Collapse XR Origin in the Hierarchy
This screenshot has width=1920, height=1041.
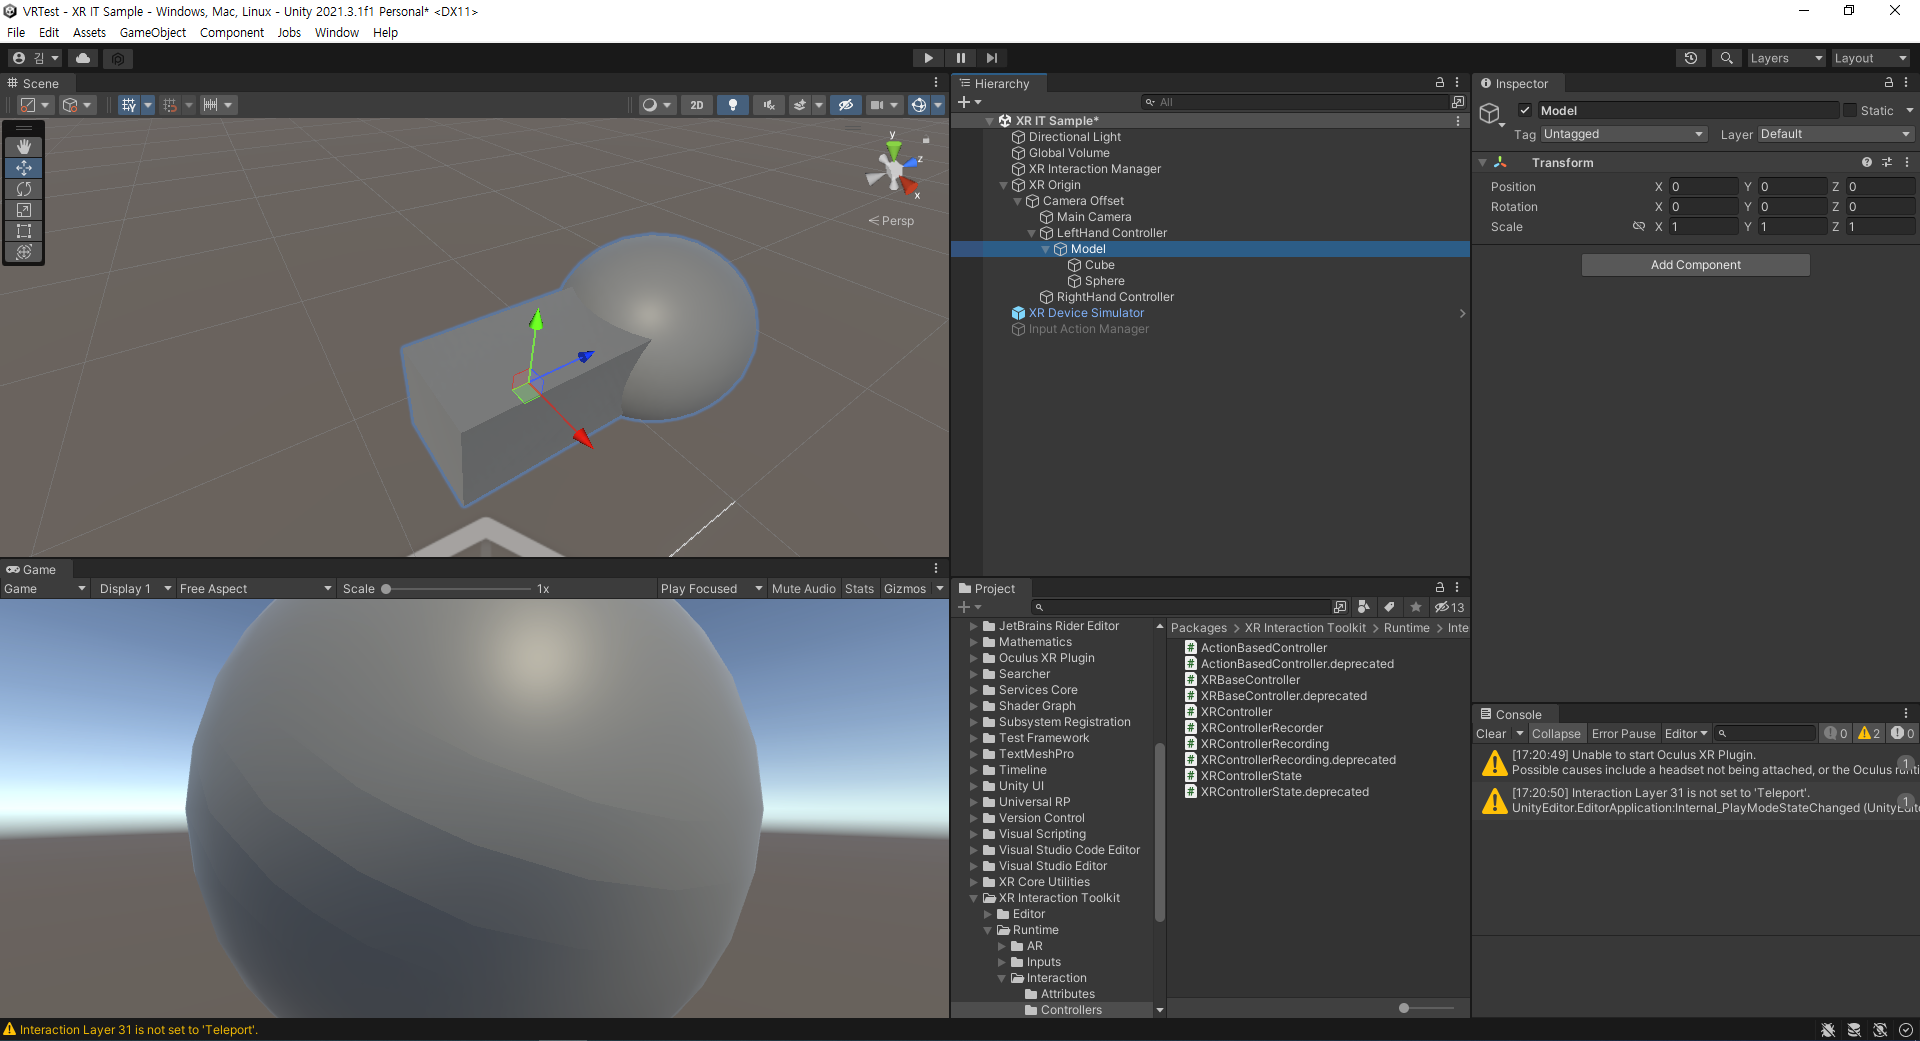tap(1004, 185)
